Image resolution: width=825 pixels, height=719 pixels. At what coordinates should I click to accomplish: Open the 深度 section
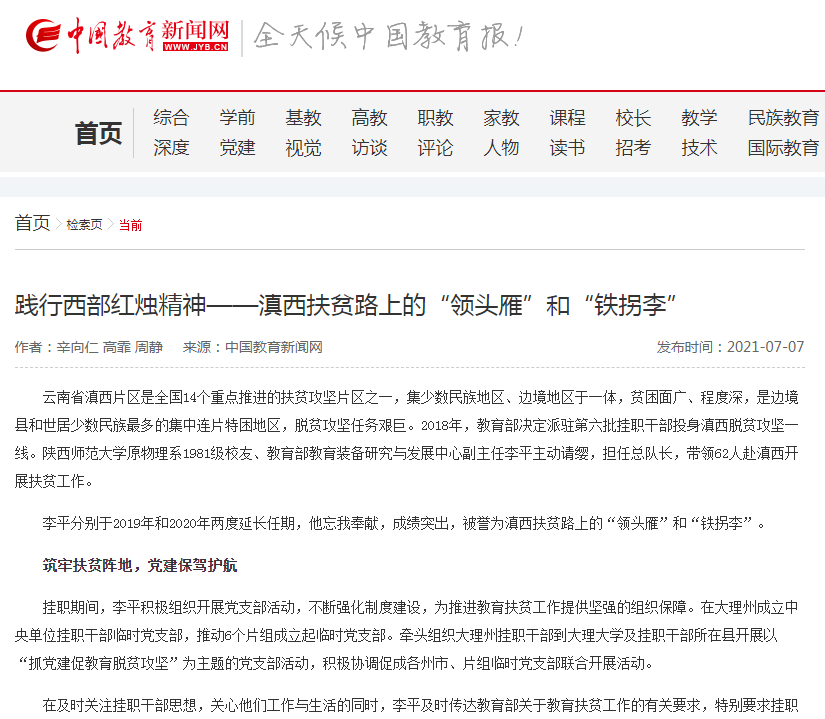point(170,146)
